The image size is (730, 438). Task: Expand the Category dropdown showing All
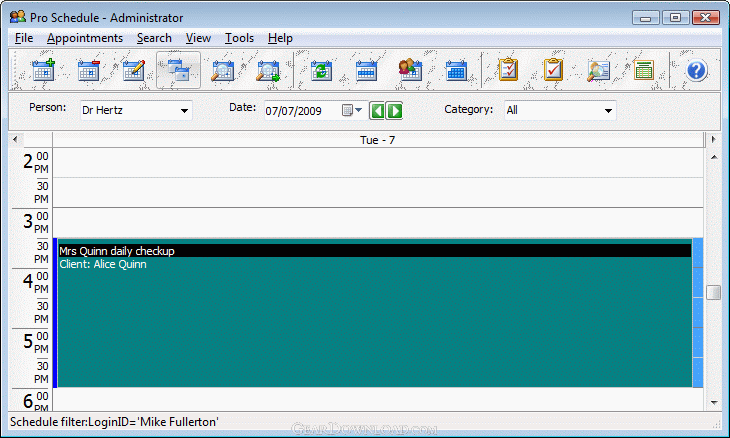click(608, 110)
